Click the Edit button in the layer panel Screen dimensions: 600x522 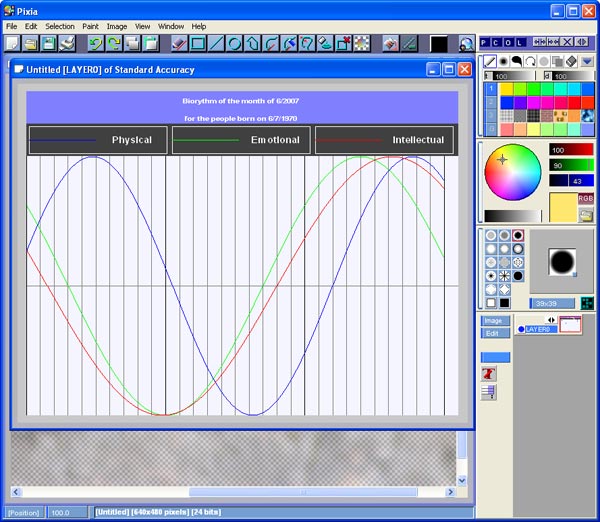495,333
